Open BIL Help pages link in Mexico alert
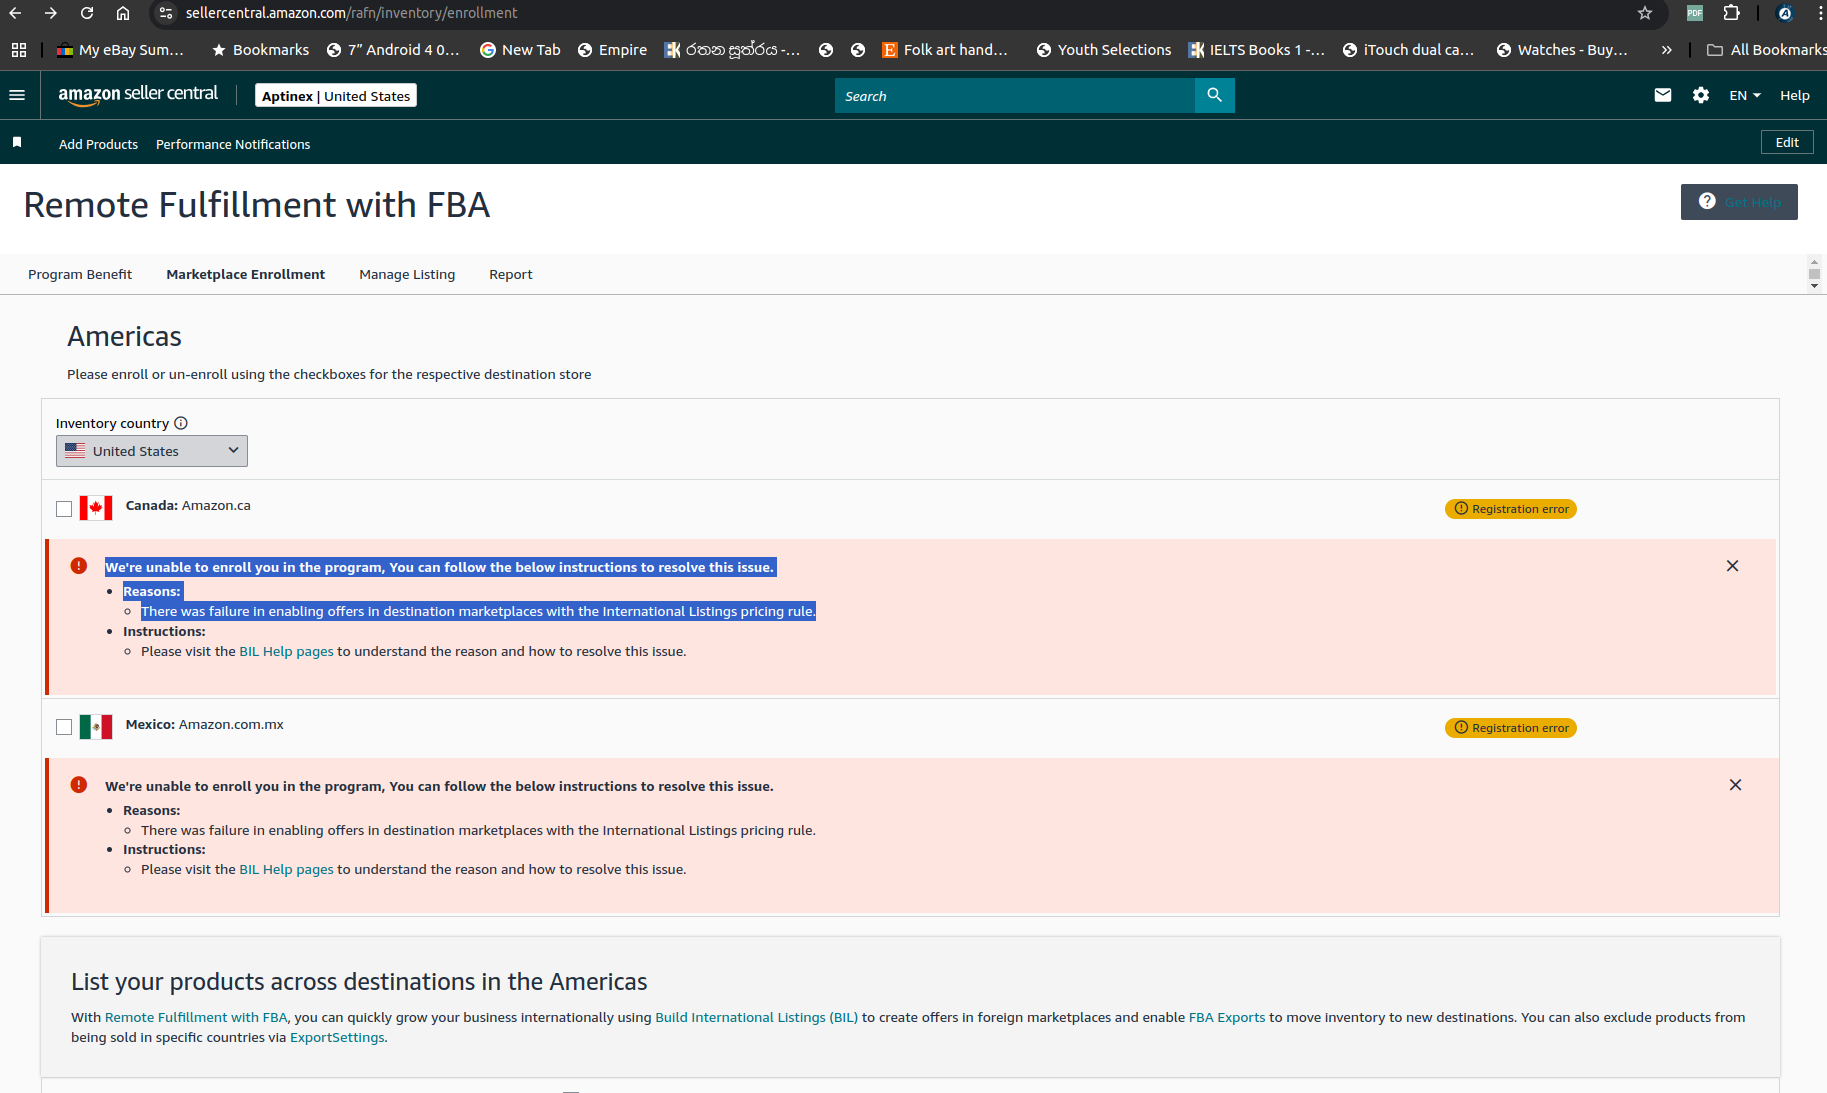 coord(286,869)
